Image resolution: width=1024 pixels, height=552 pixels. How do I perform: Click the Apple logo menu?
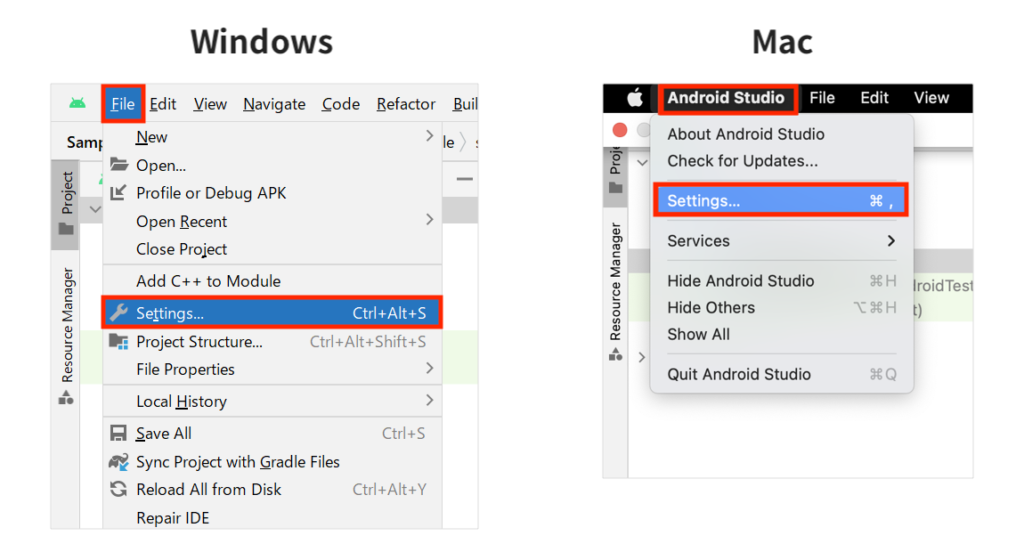(635, 98)
